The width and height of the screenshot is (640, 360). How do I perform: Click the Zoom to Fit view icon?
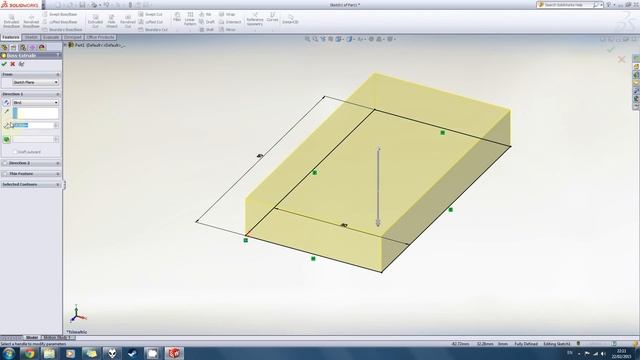pyautogui.click(x=307, y=39)
